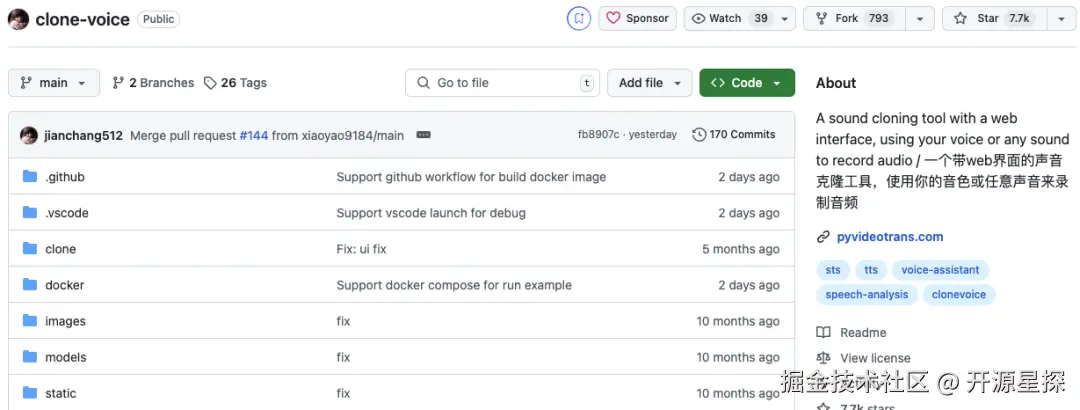This screenshot has height=410, width=1080.
Task: Open the .github folder
Action: (x=65, y=177)
